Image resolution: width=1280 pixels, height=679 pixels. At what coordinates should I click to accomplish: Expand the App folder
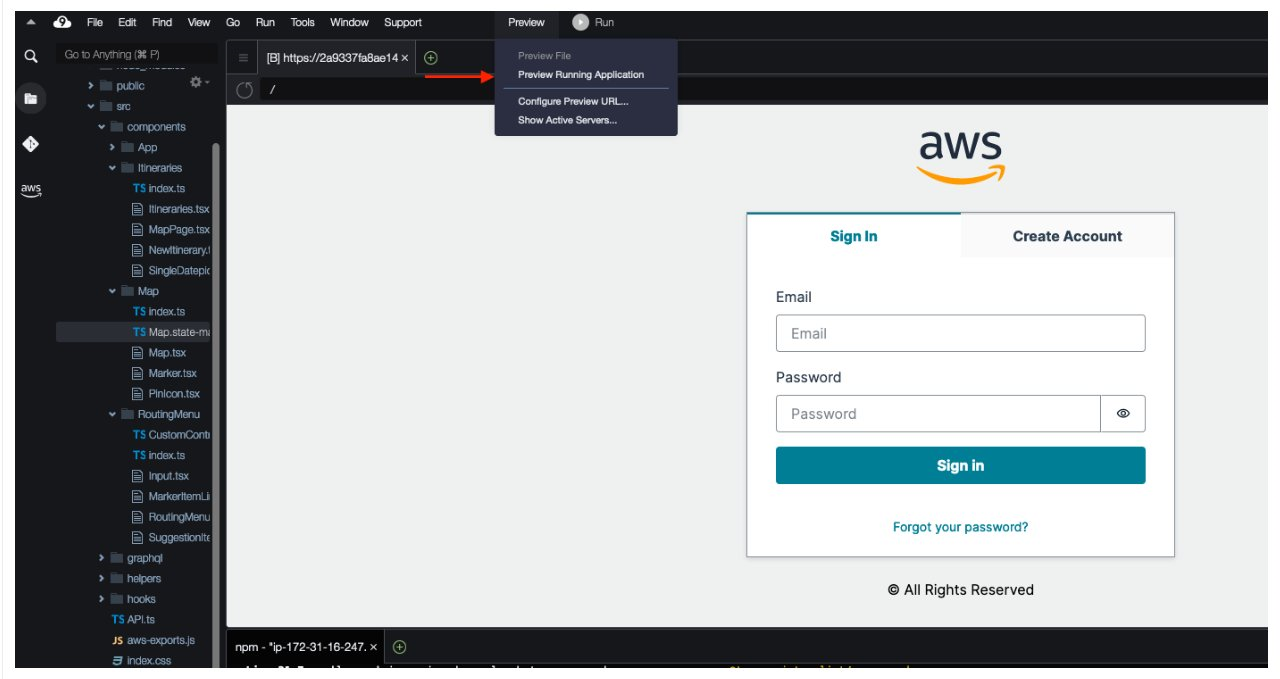[x=113, y=147]
